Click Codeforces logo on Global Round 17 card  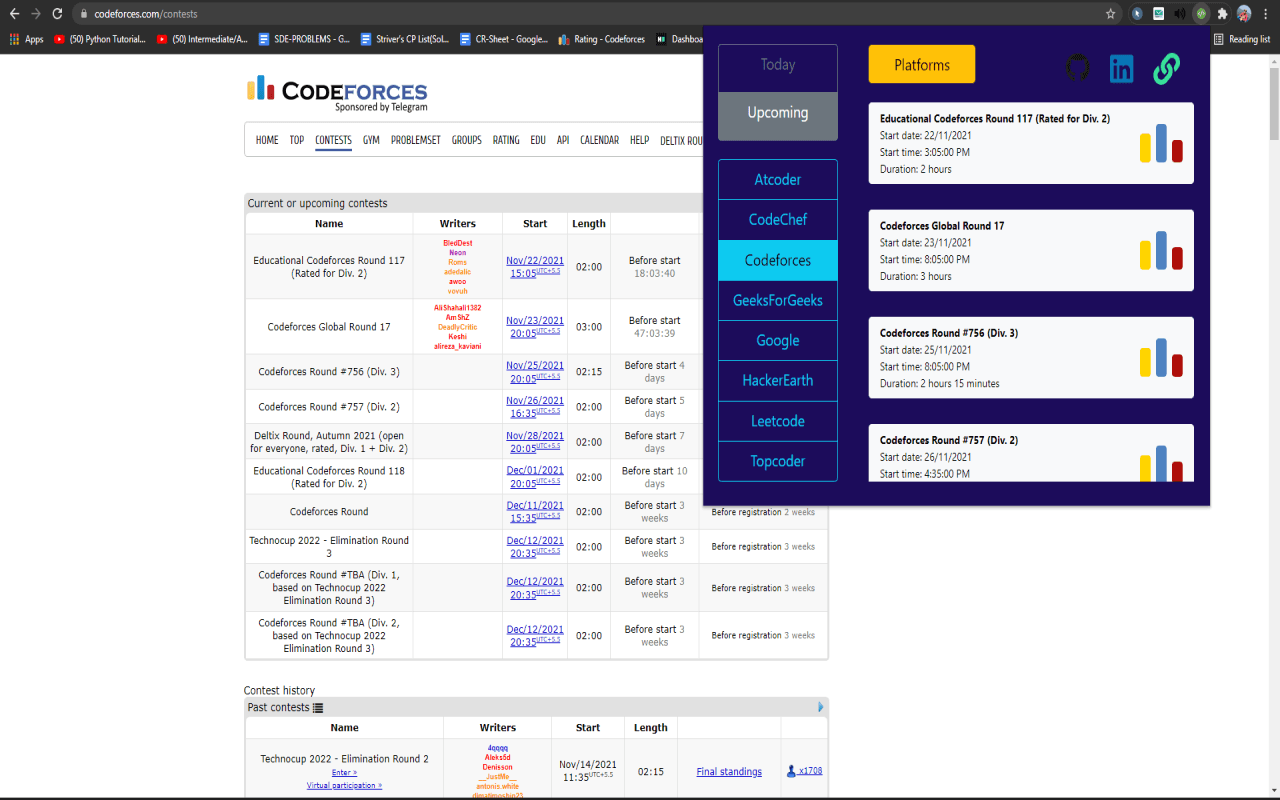[x=1161, y=250]
